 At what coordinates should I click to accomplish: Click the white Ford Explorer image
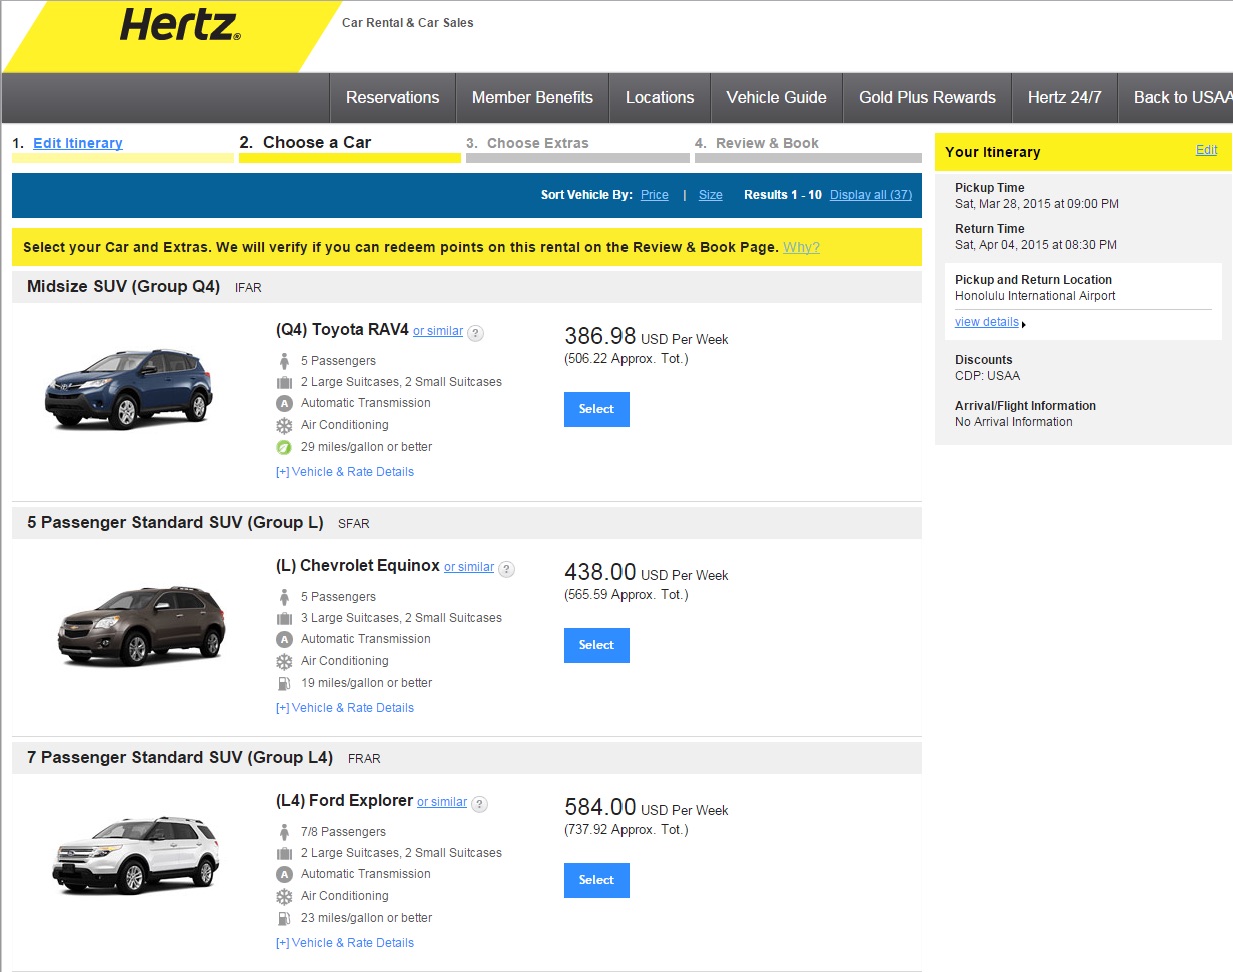tap(136, 855)
